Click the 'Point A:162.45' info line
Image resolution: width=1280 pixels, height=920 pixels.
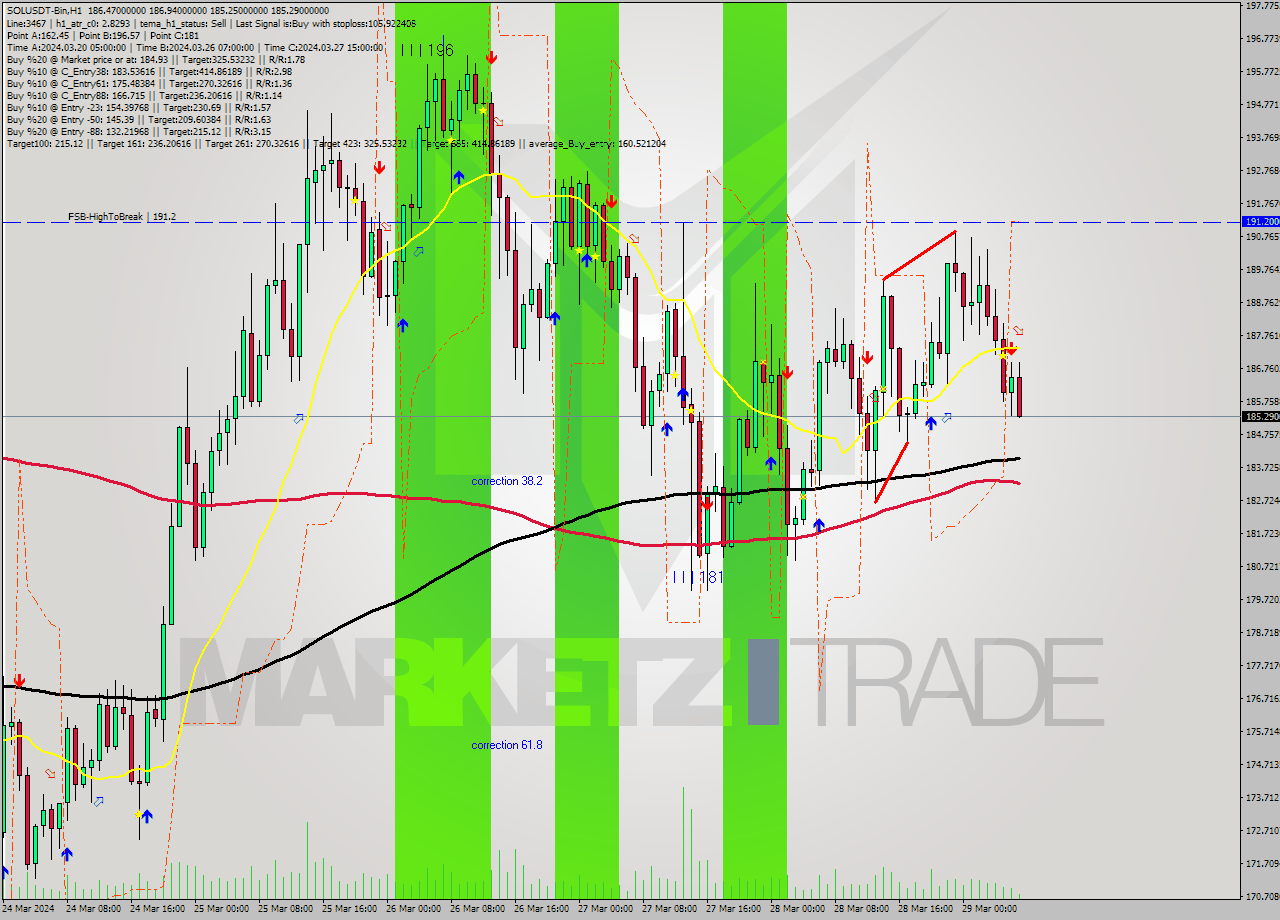pos(103,35)
